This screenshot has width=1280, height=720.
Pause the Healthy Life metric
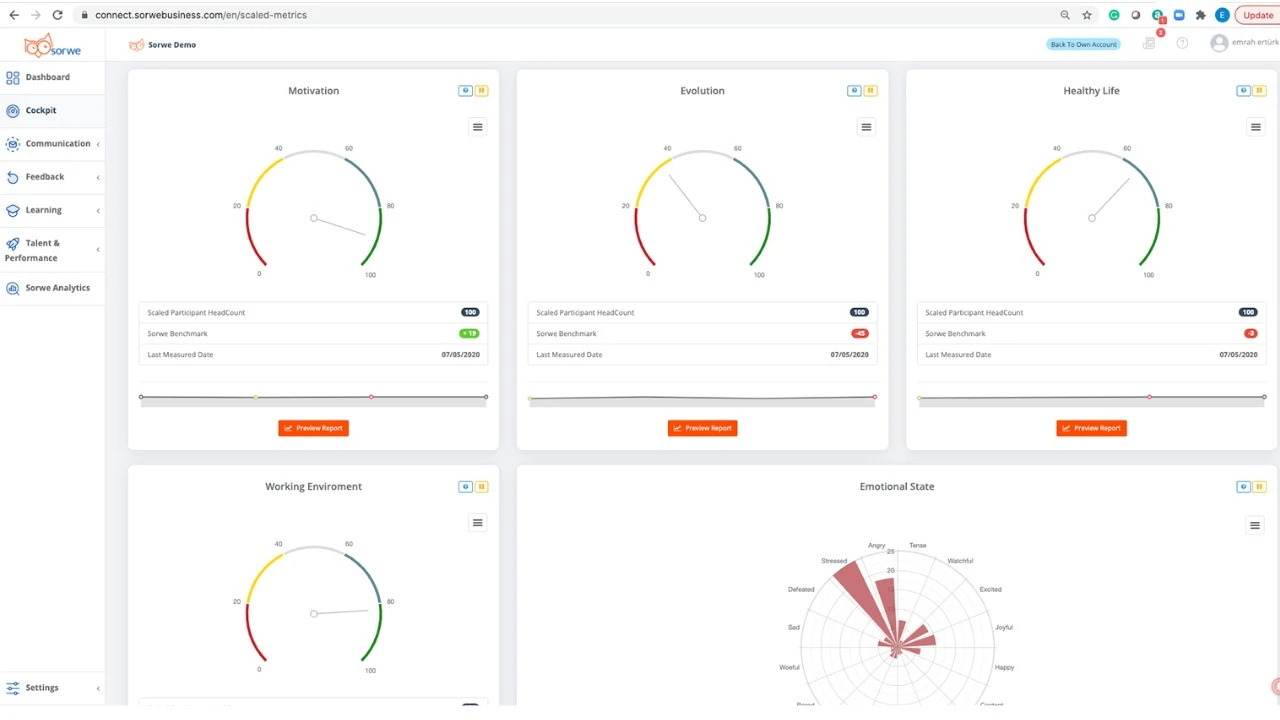click(x=1260, y=91)
